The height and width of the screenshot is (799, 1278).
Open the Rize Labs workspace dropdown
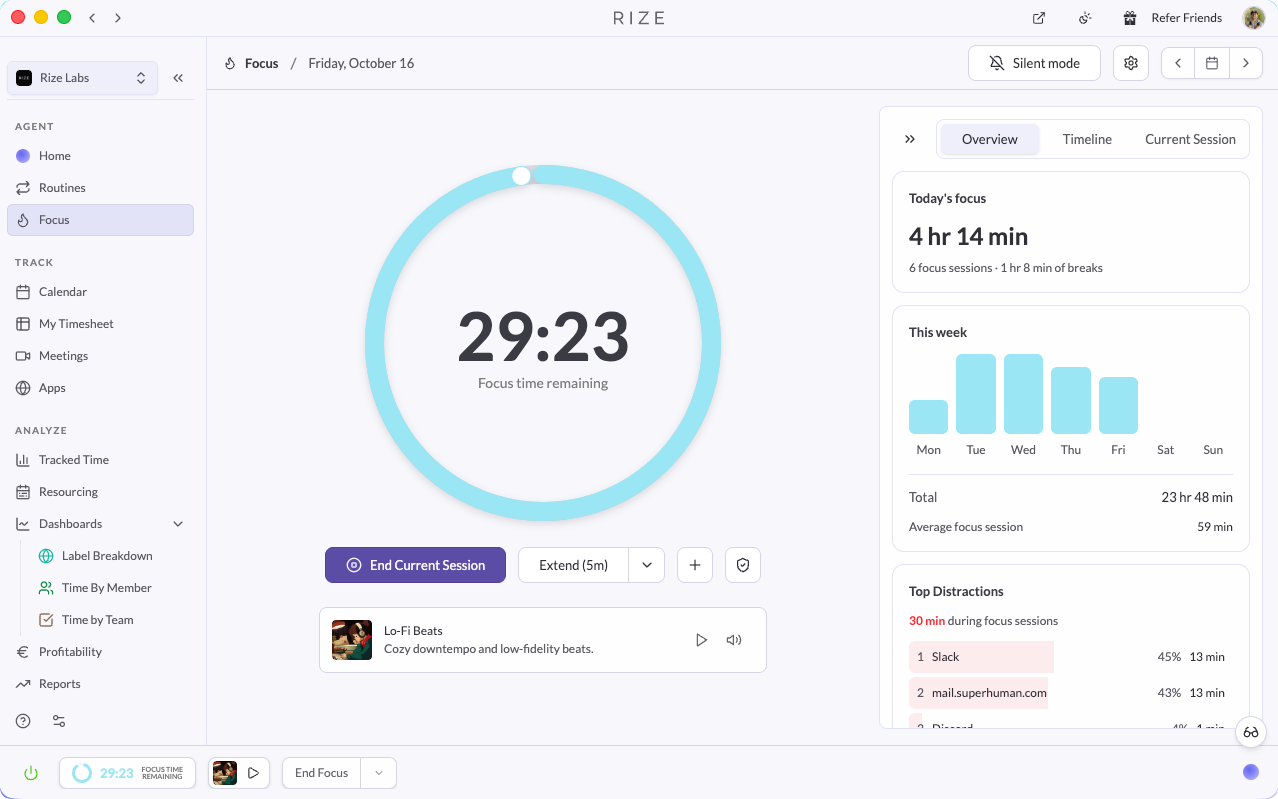tap(82, 78)
